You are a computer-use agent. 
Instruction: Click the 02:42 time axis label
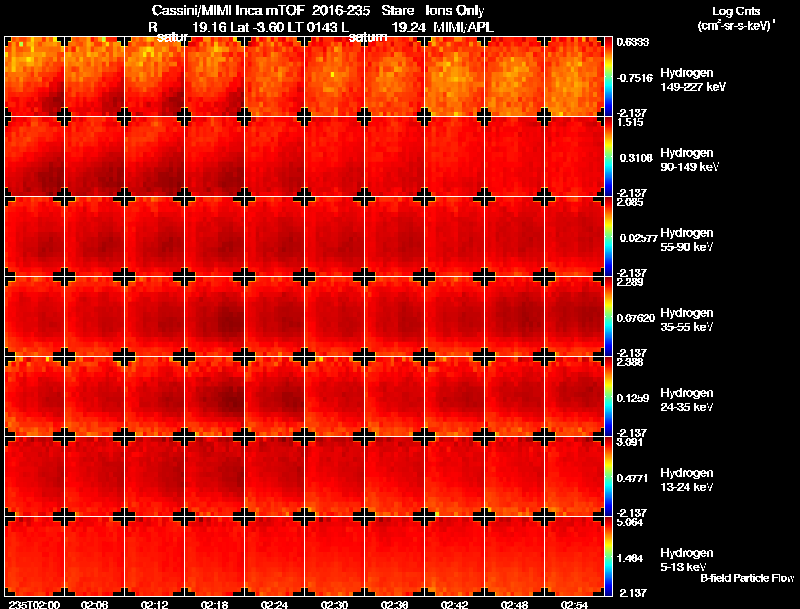(x=455, y=604)
